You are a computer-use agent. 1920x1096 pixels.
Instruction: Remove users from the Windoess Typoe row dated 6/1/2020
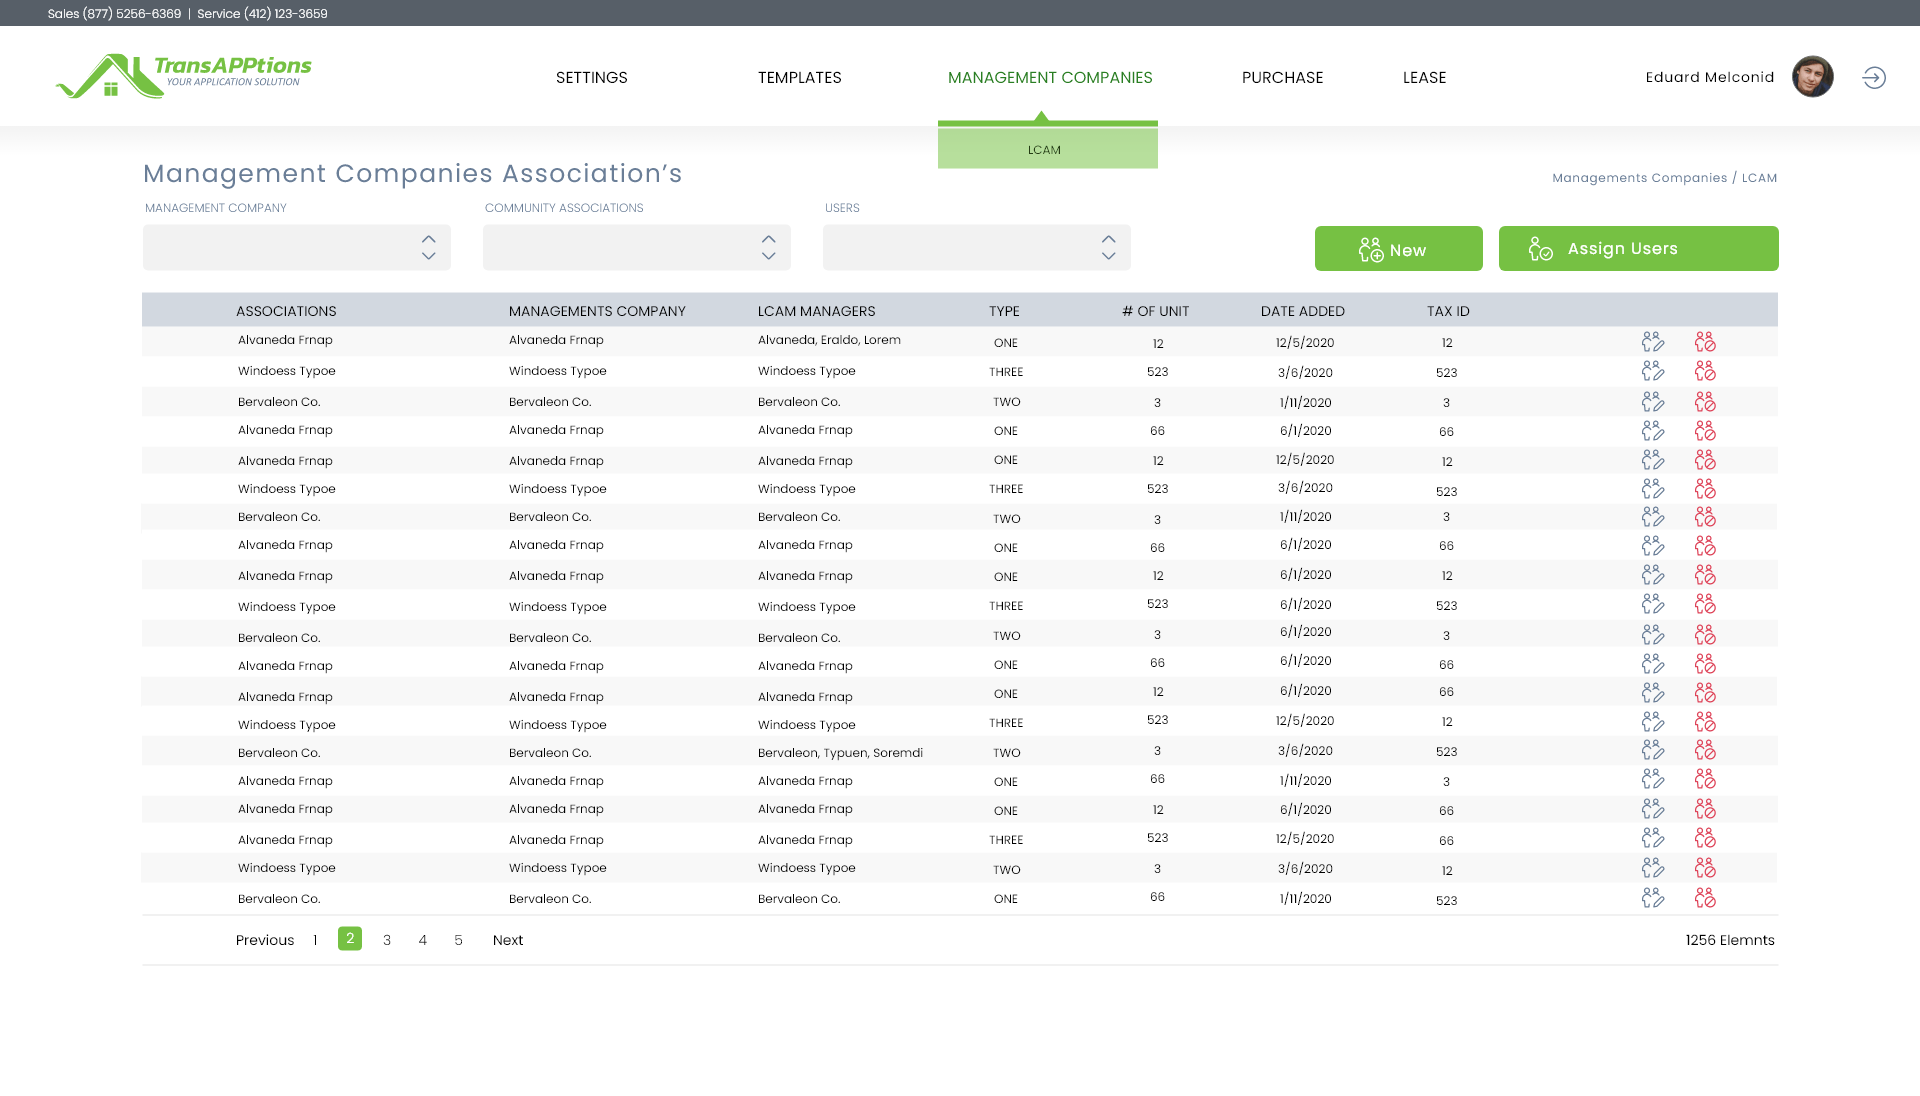tap(1705, 604)
